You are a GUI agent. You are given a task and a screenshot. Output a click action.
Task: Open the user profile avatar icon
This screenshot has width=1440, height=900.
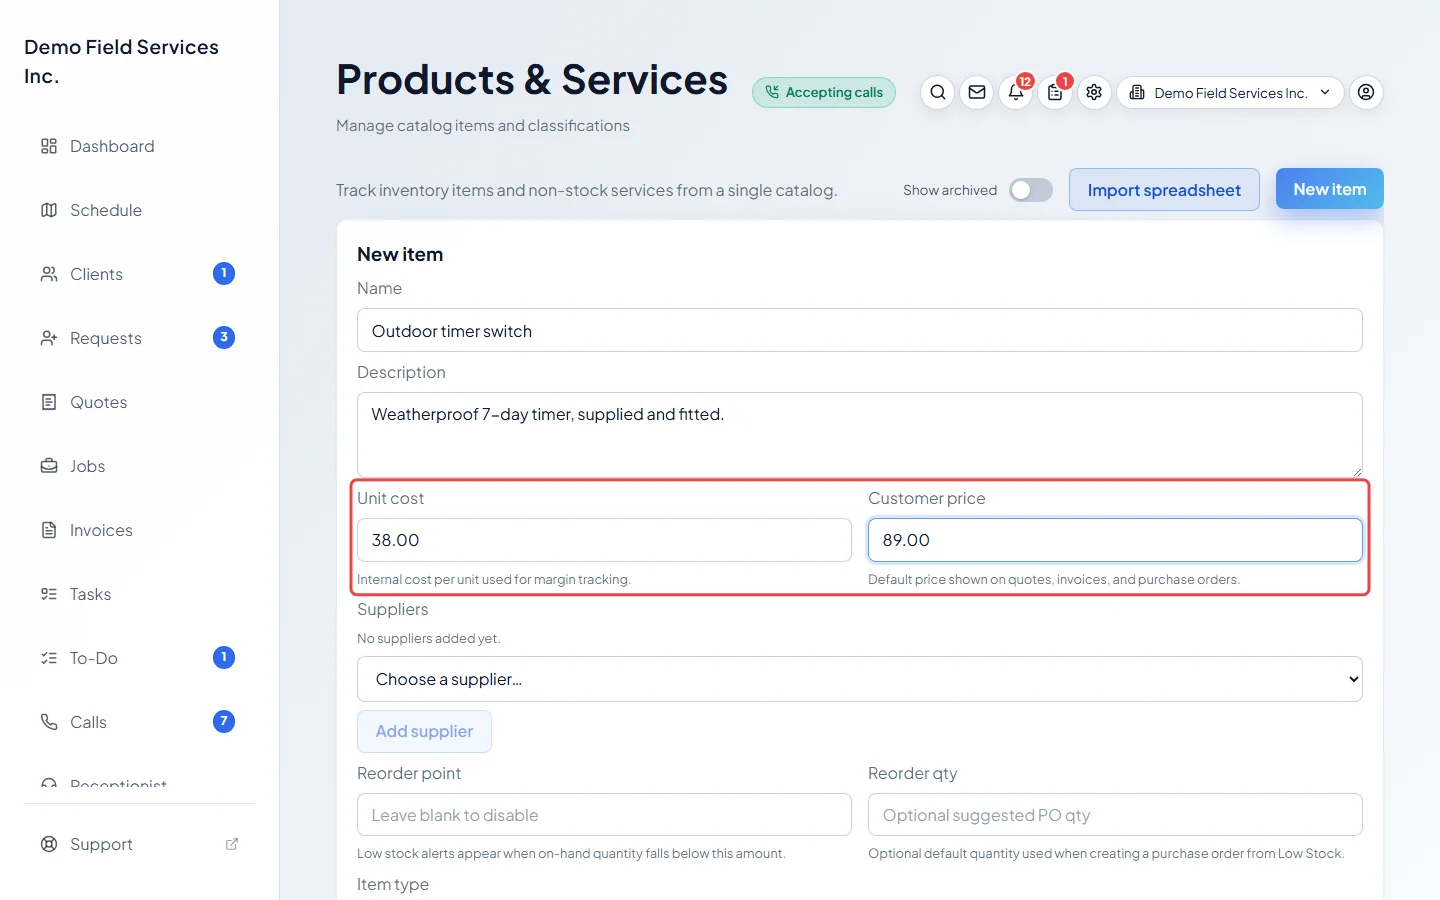[1366, 93]
